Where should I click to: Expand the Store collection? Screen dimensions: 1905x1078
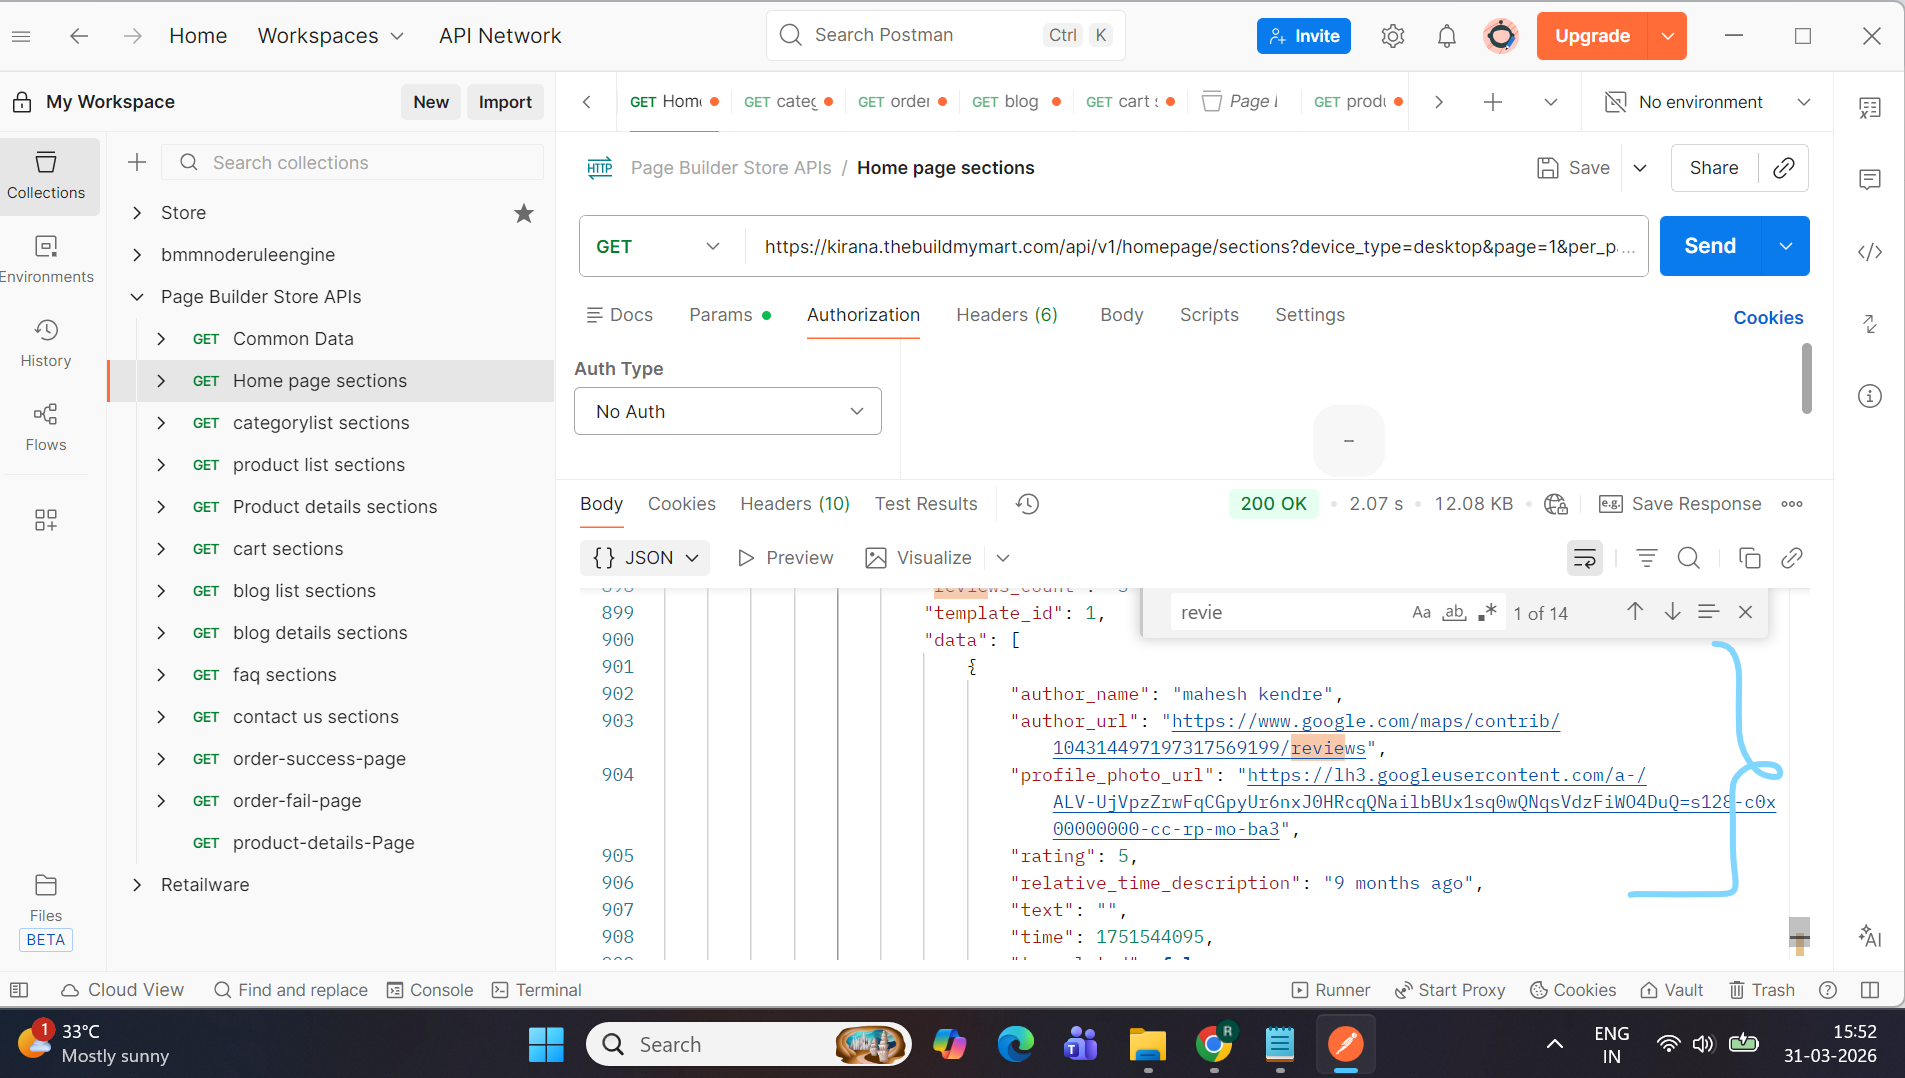click(x=138, y=213)
